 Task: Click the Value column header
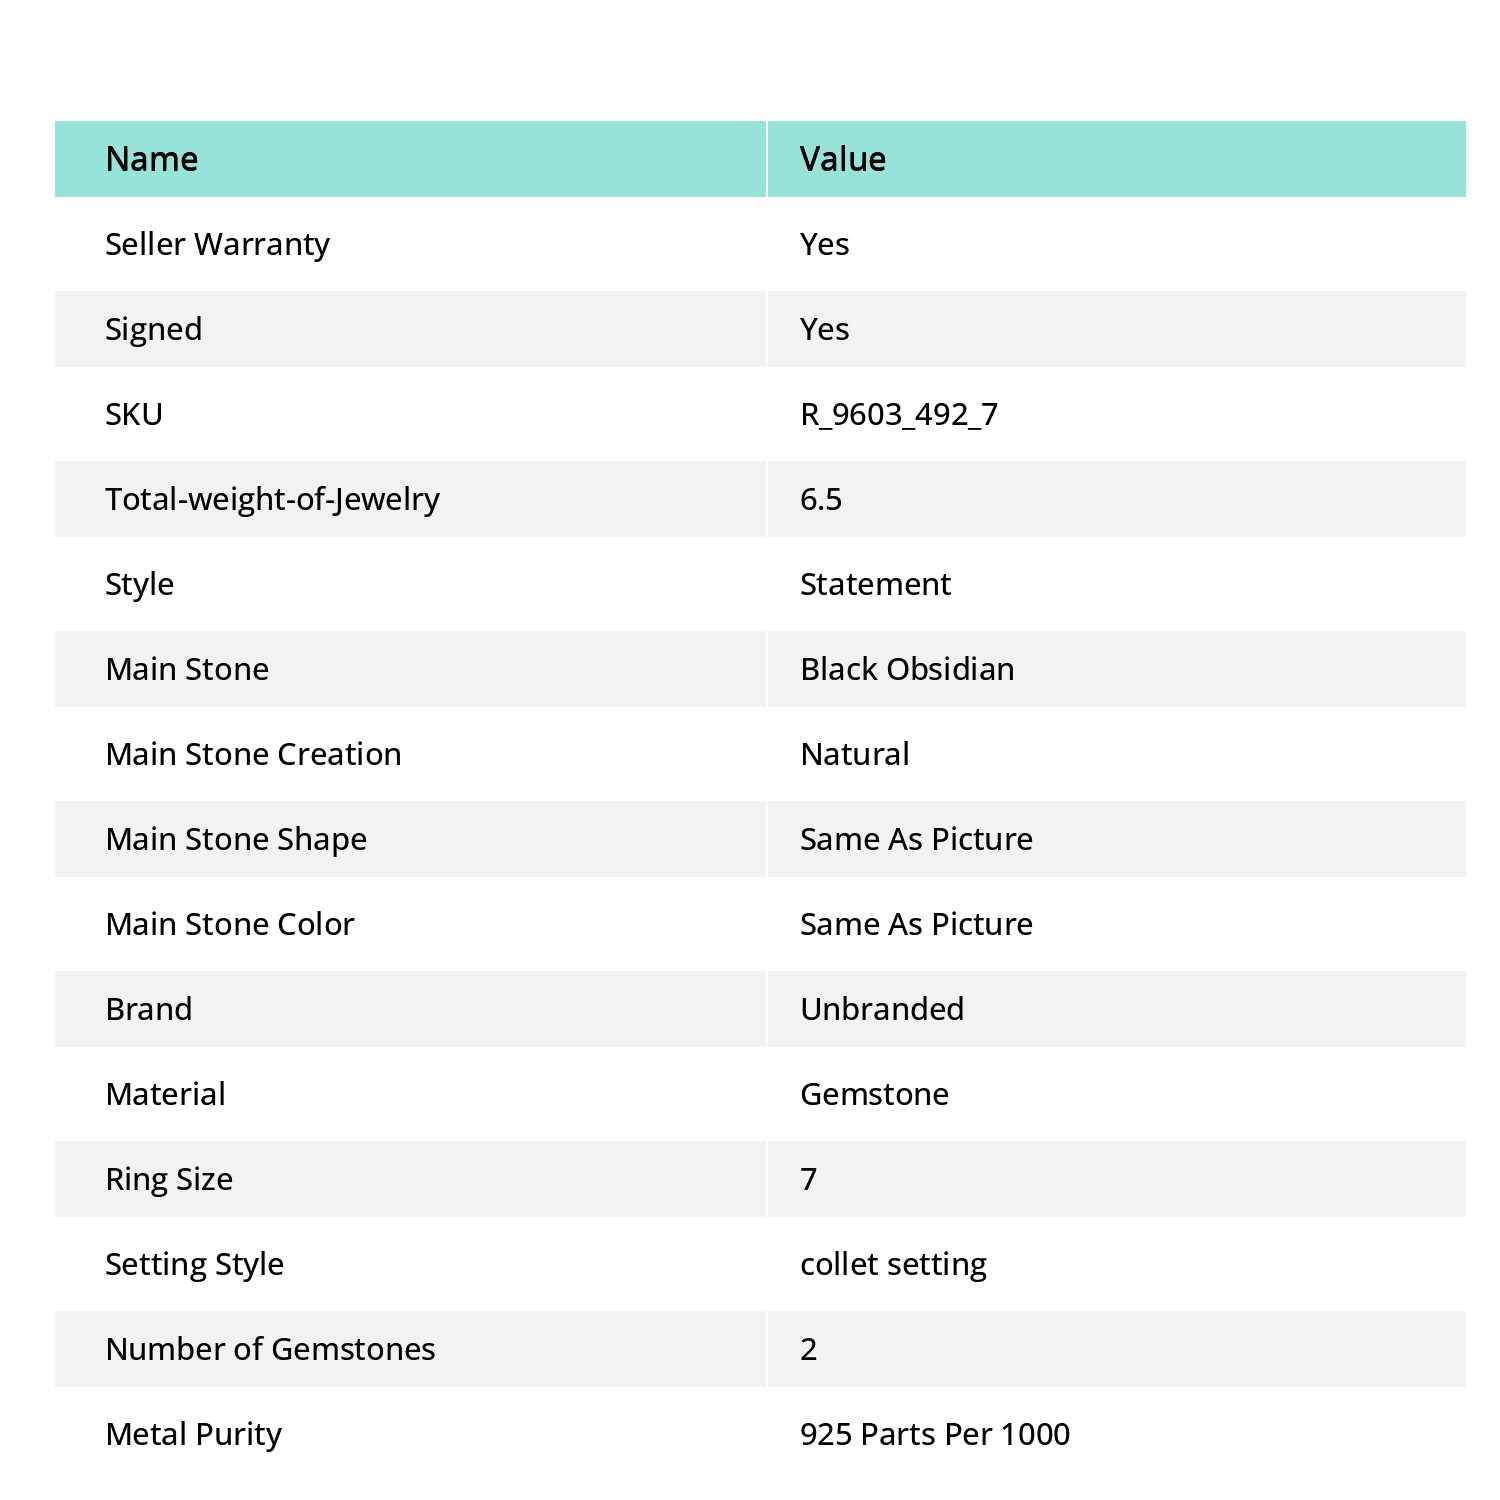pos(843,159)
